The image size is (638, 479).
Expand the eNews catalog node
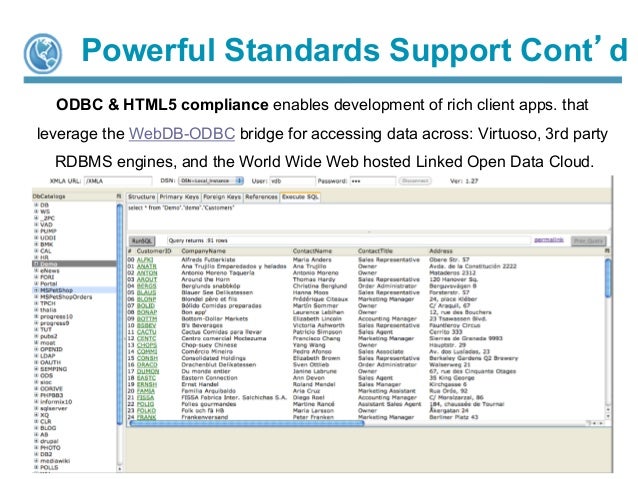(36, 270)
